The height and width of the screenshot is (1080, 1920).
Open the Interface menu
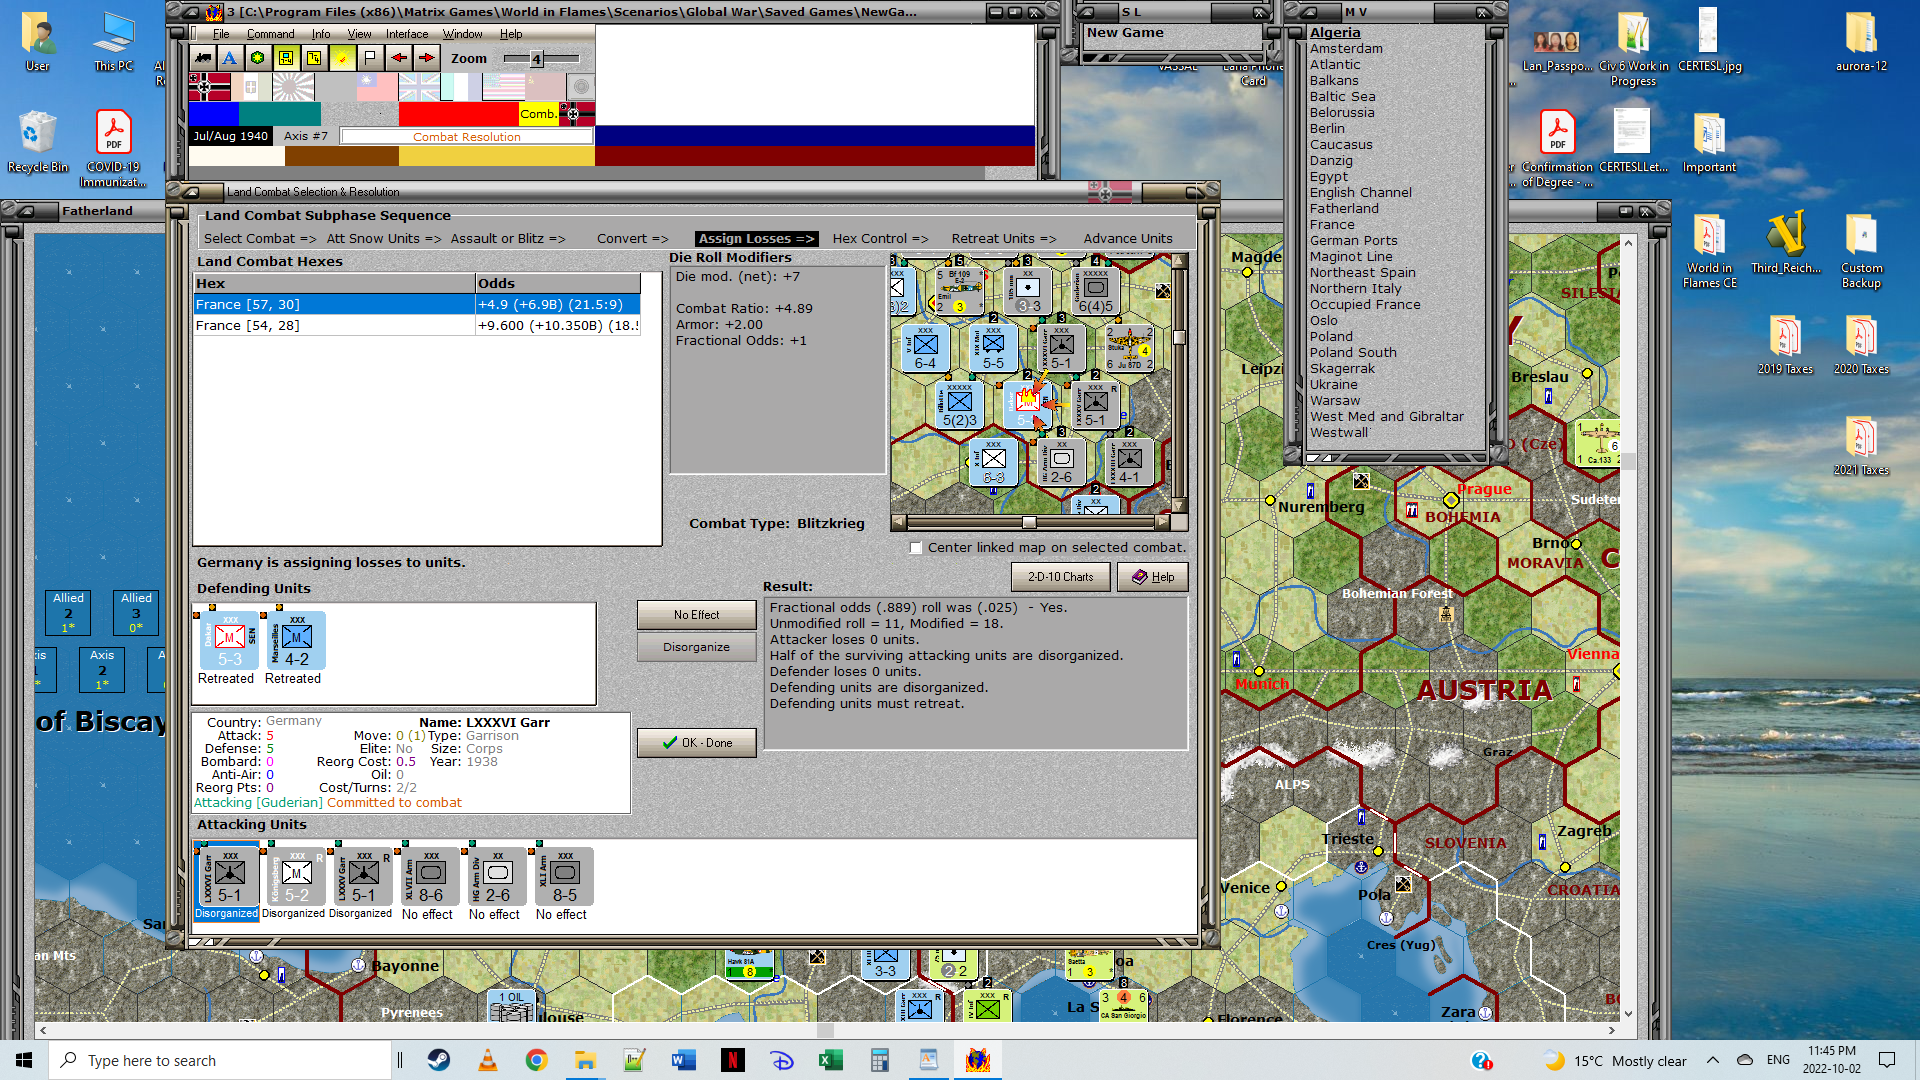406,34
